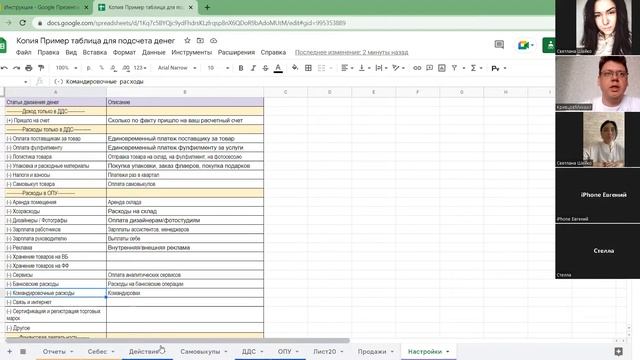Open the Формат menu

pyautogui.click(x=124, y=53)
